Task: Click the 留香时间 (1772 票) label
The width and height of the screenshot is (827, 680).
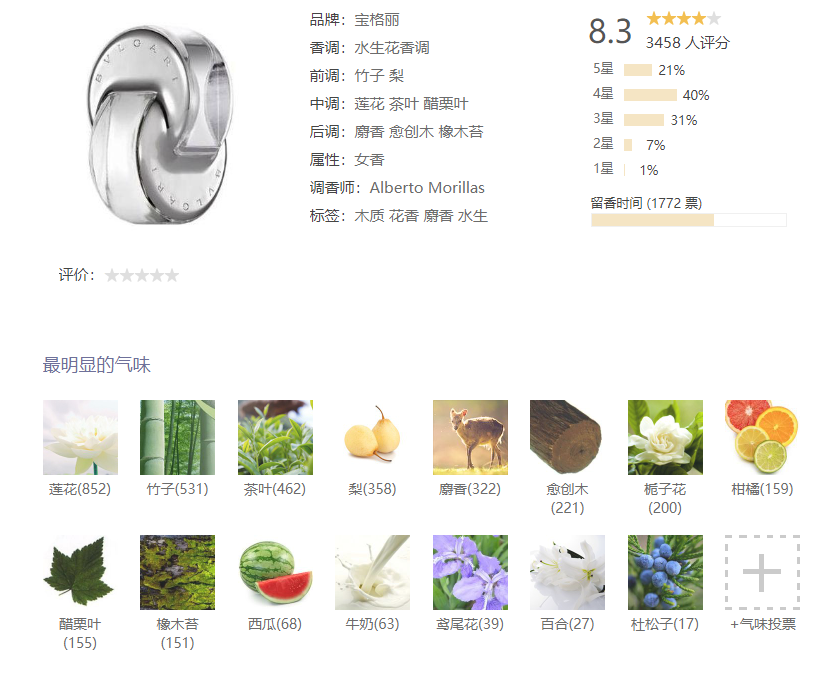Action: coord(647,203)
